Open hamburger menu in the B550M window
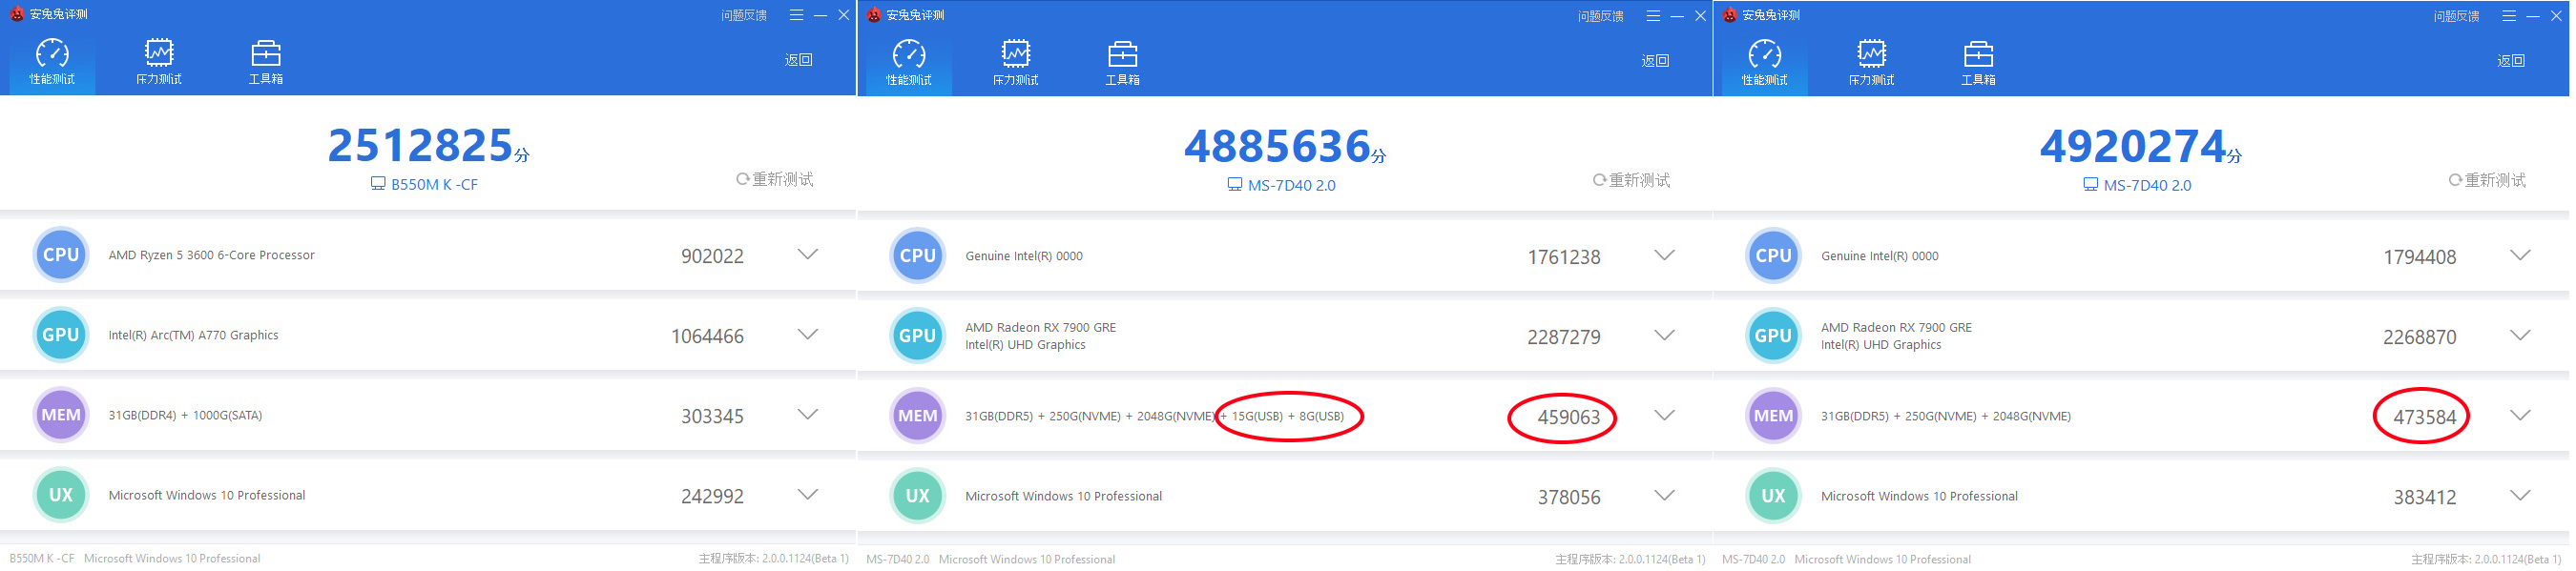The image size is (2576, 571). coord(796,15)
